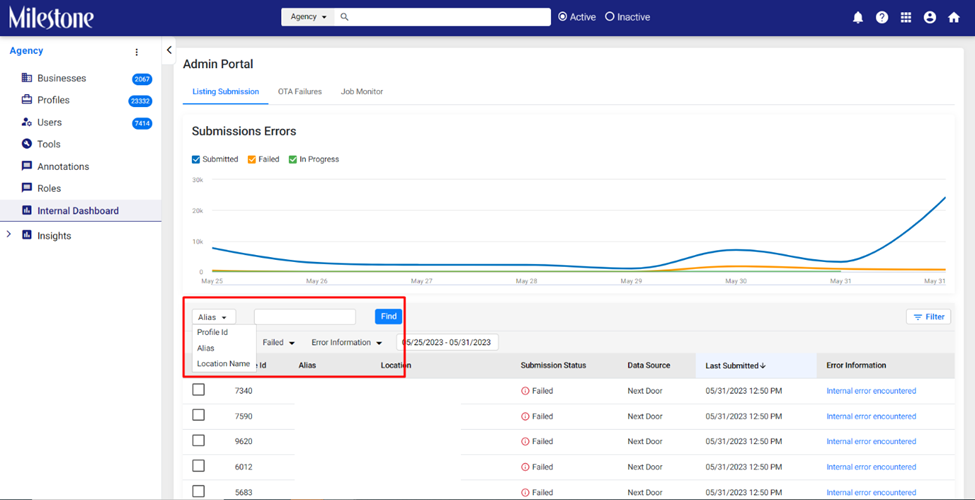Viewport: 975px width, 500px height.
Task: Expand the Error Information filter dropdown
Action: (x=347, y=343)
